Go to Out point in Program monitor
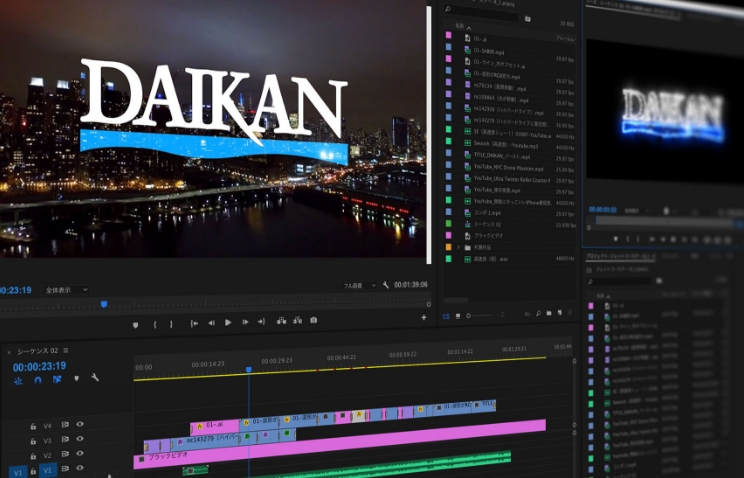Viewport: 744px width, 478px height. (261, 321)
